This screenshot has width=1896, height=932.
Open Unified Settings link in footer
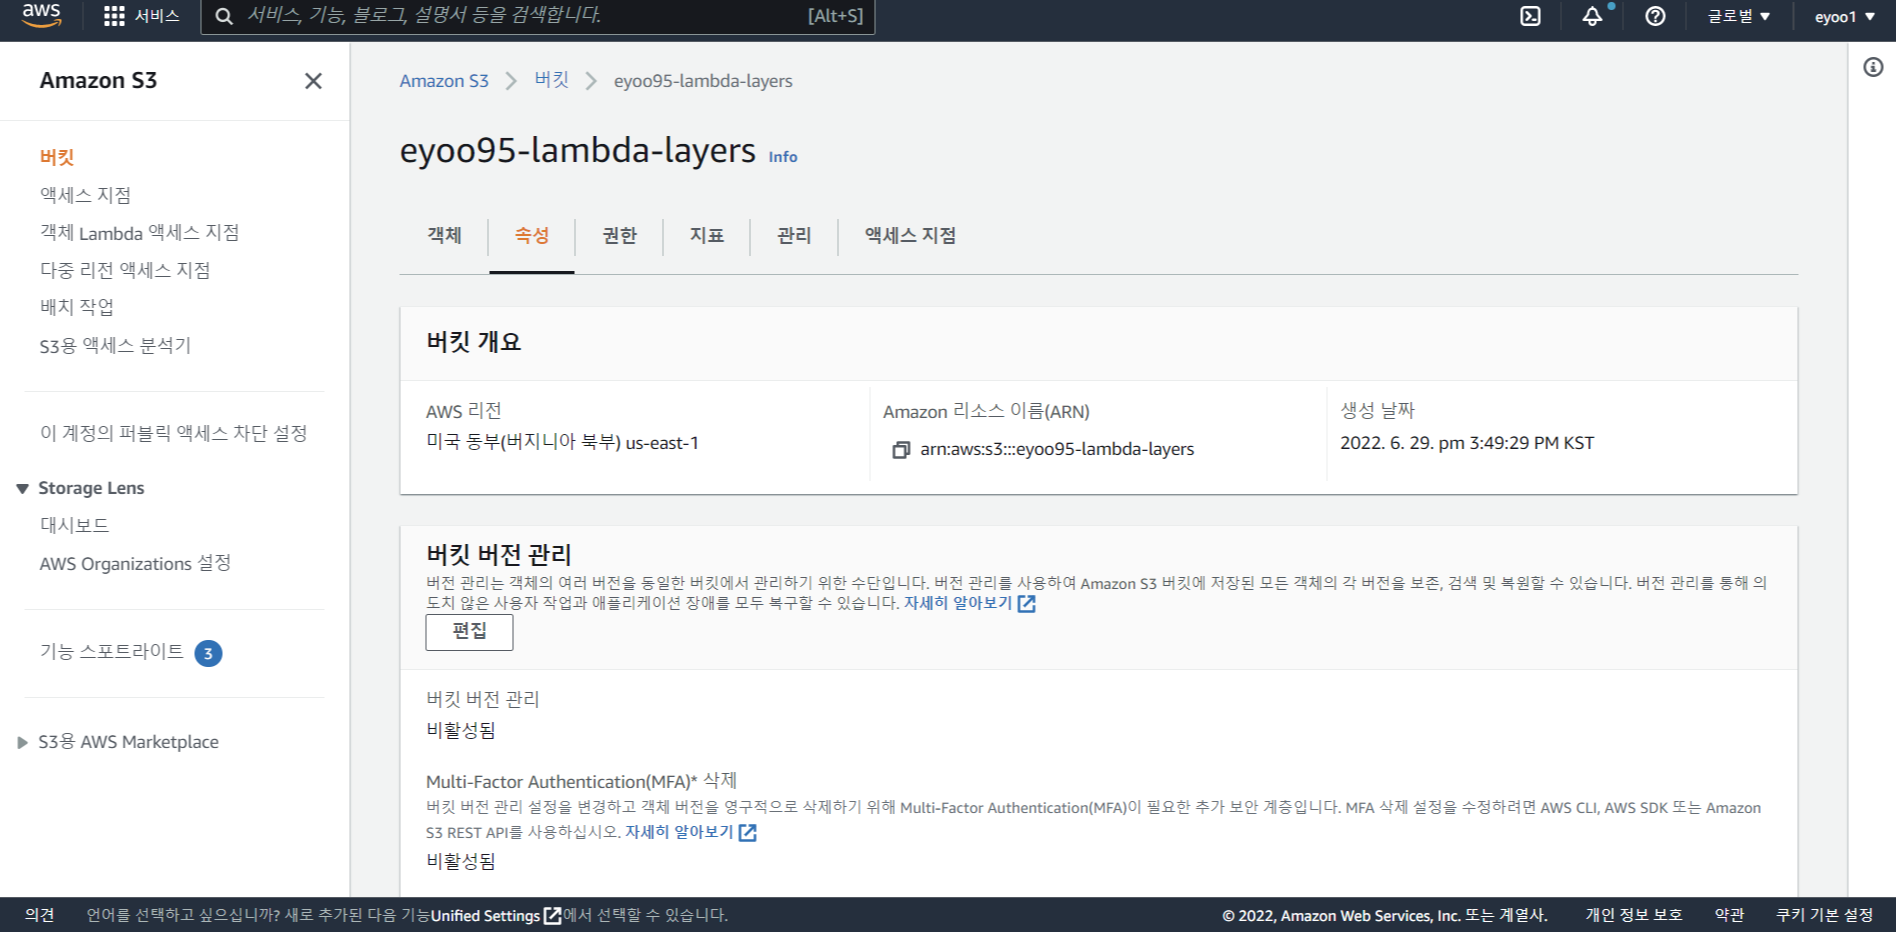point(485,916)
